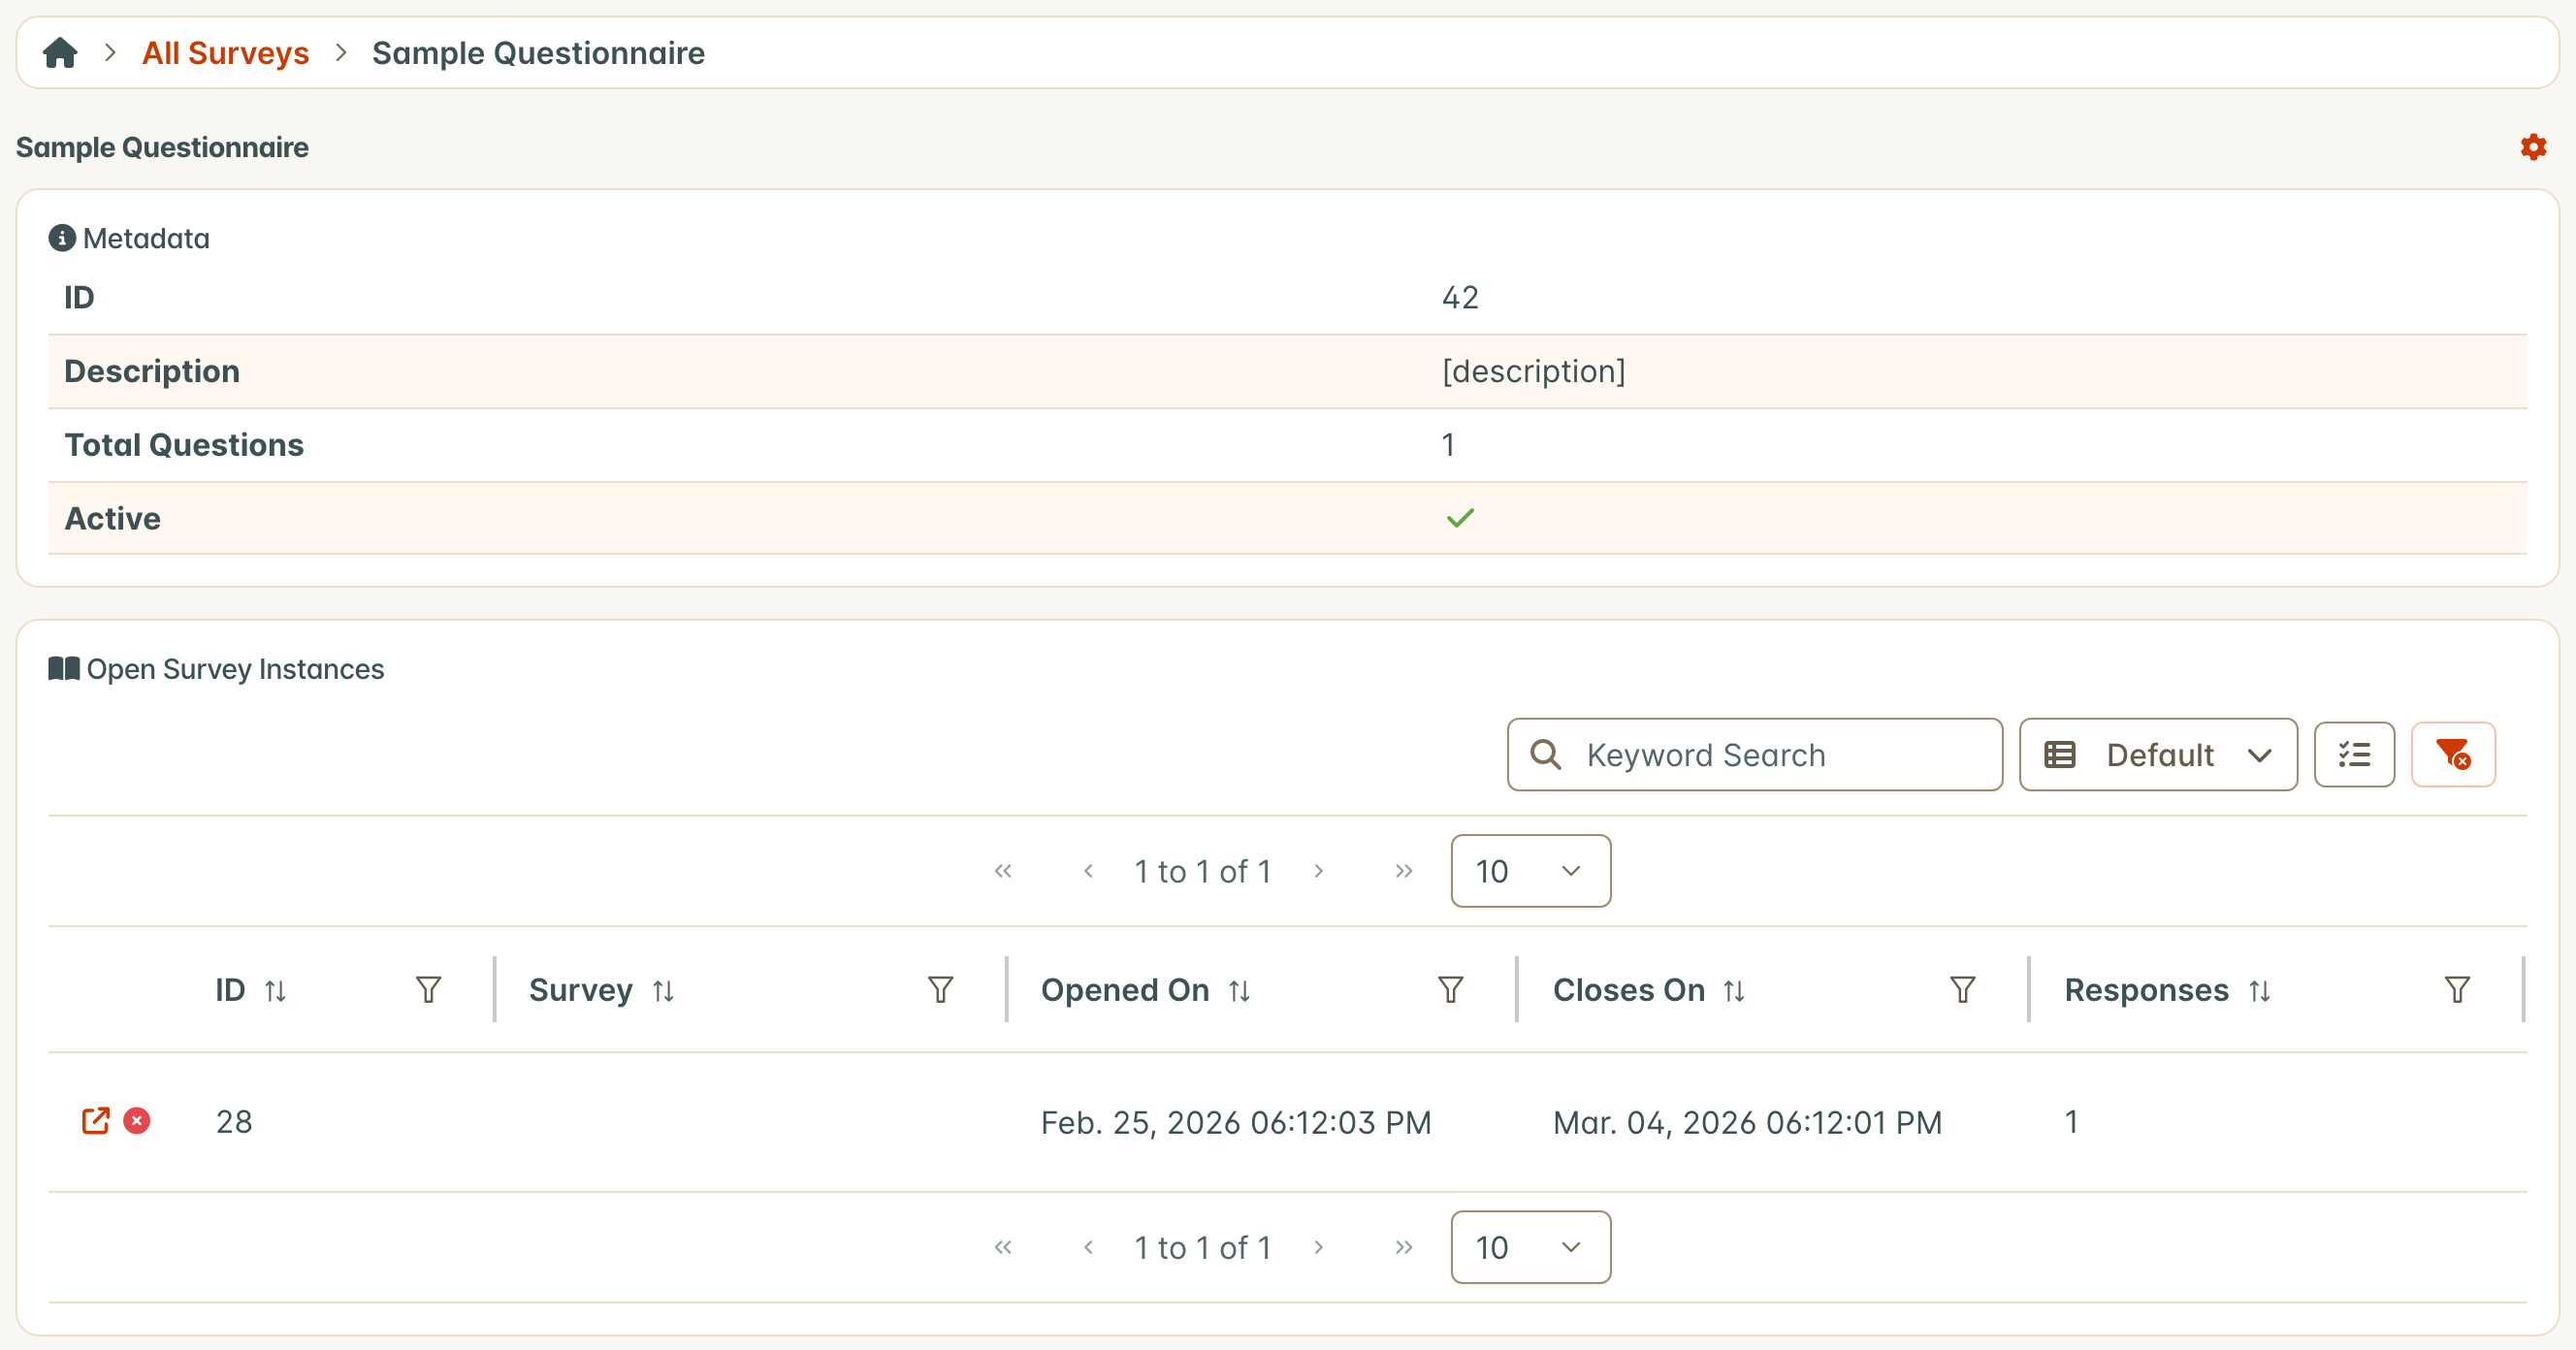Click the Open Survey Instances book icon
Screen dimensions: 2576x1350
[64, 668]
